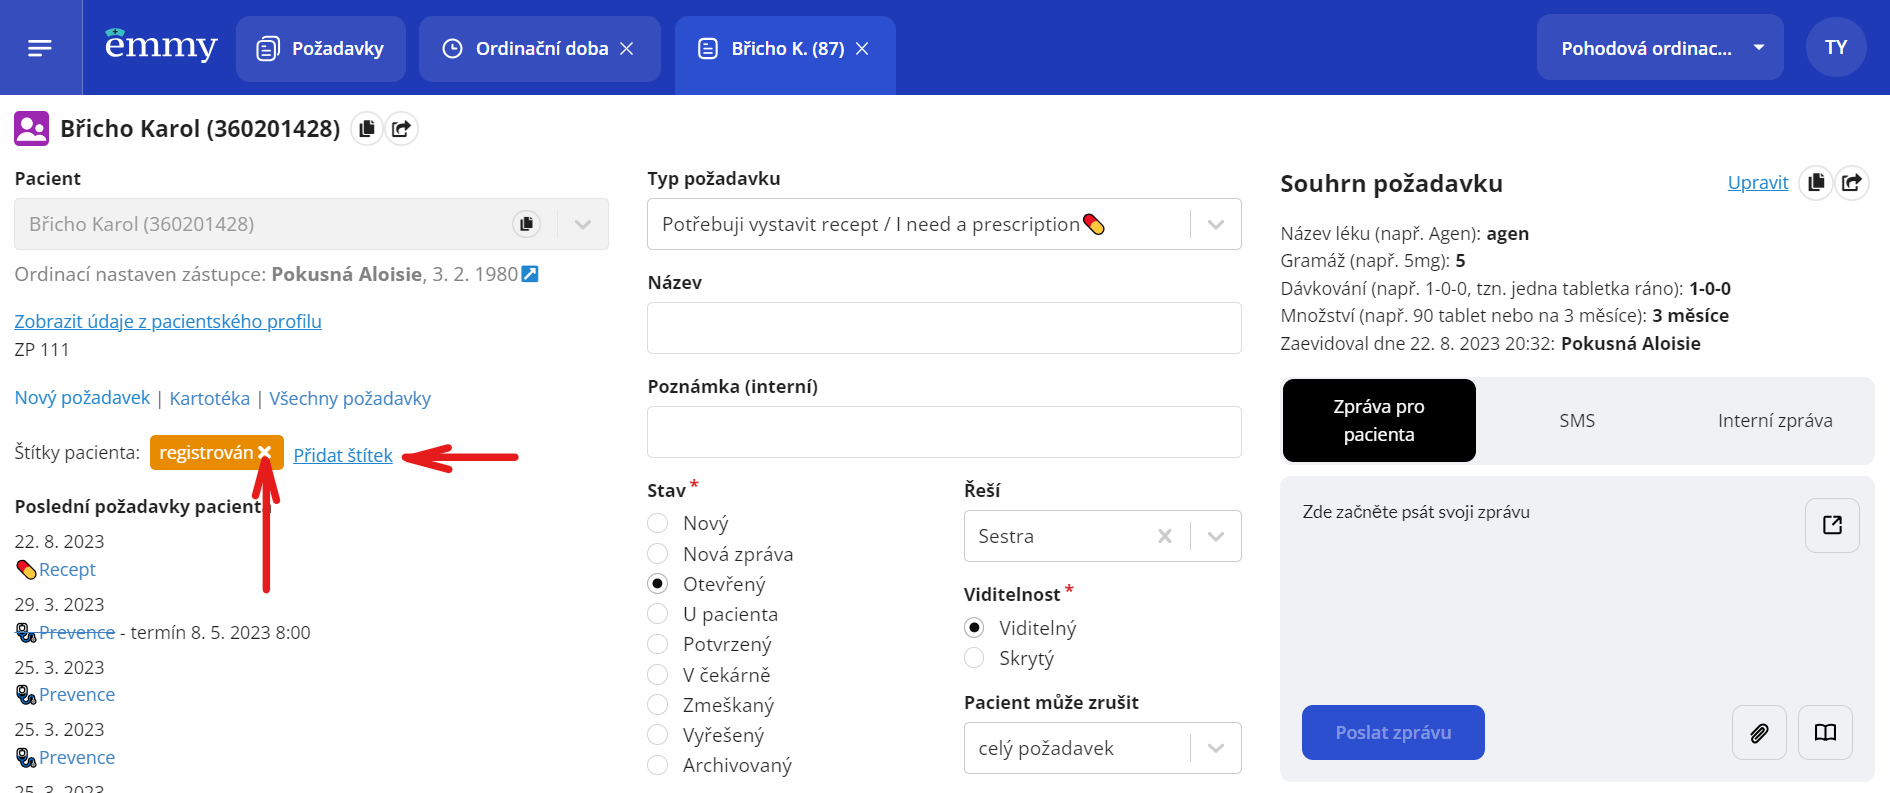Screen dimensions: 1890x793
Task: Share patient via header export icon
Action: click(401, 128)
